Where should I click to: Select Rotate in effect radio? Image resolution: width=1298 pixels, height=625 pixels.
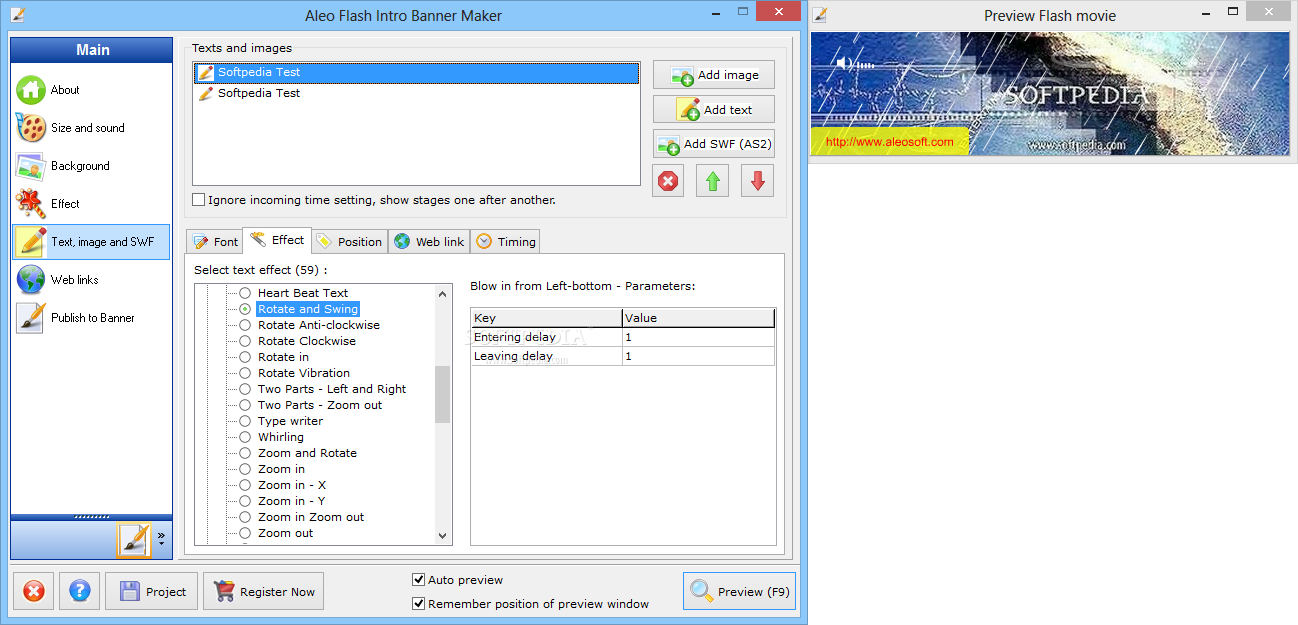(245, 357)
